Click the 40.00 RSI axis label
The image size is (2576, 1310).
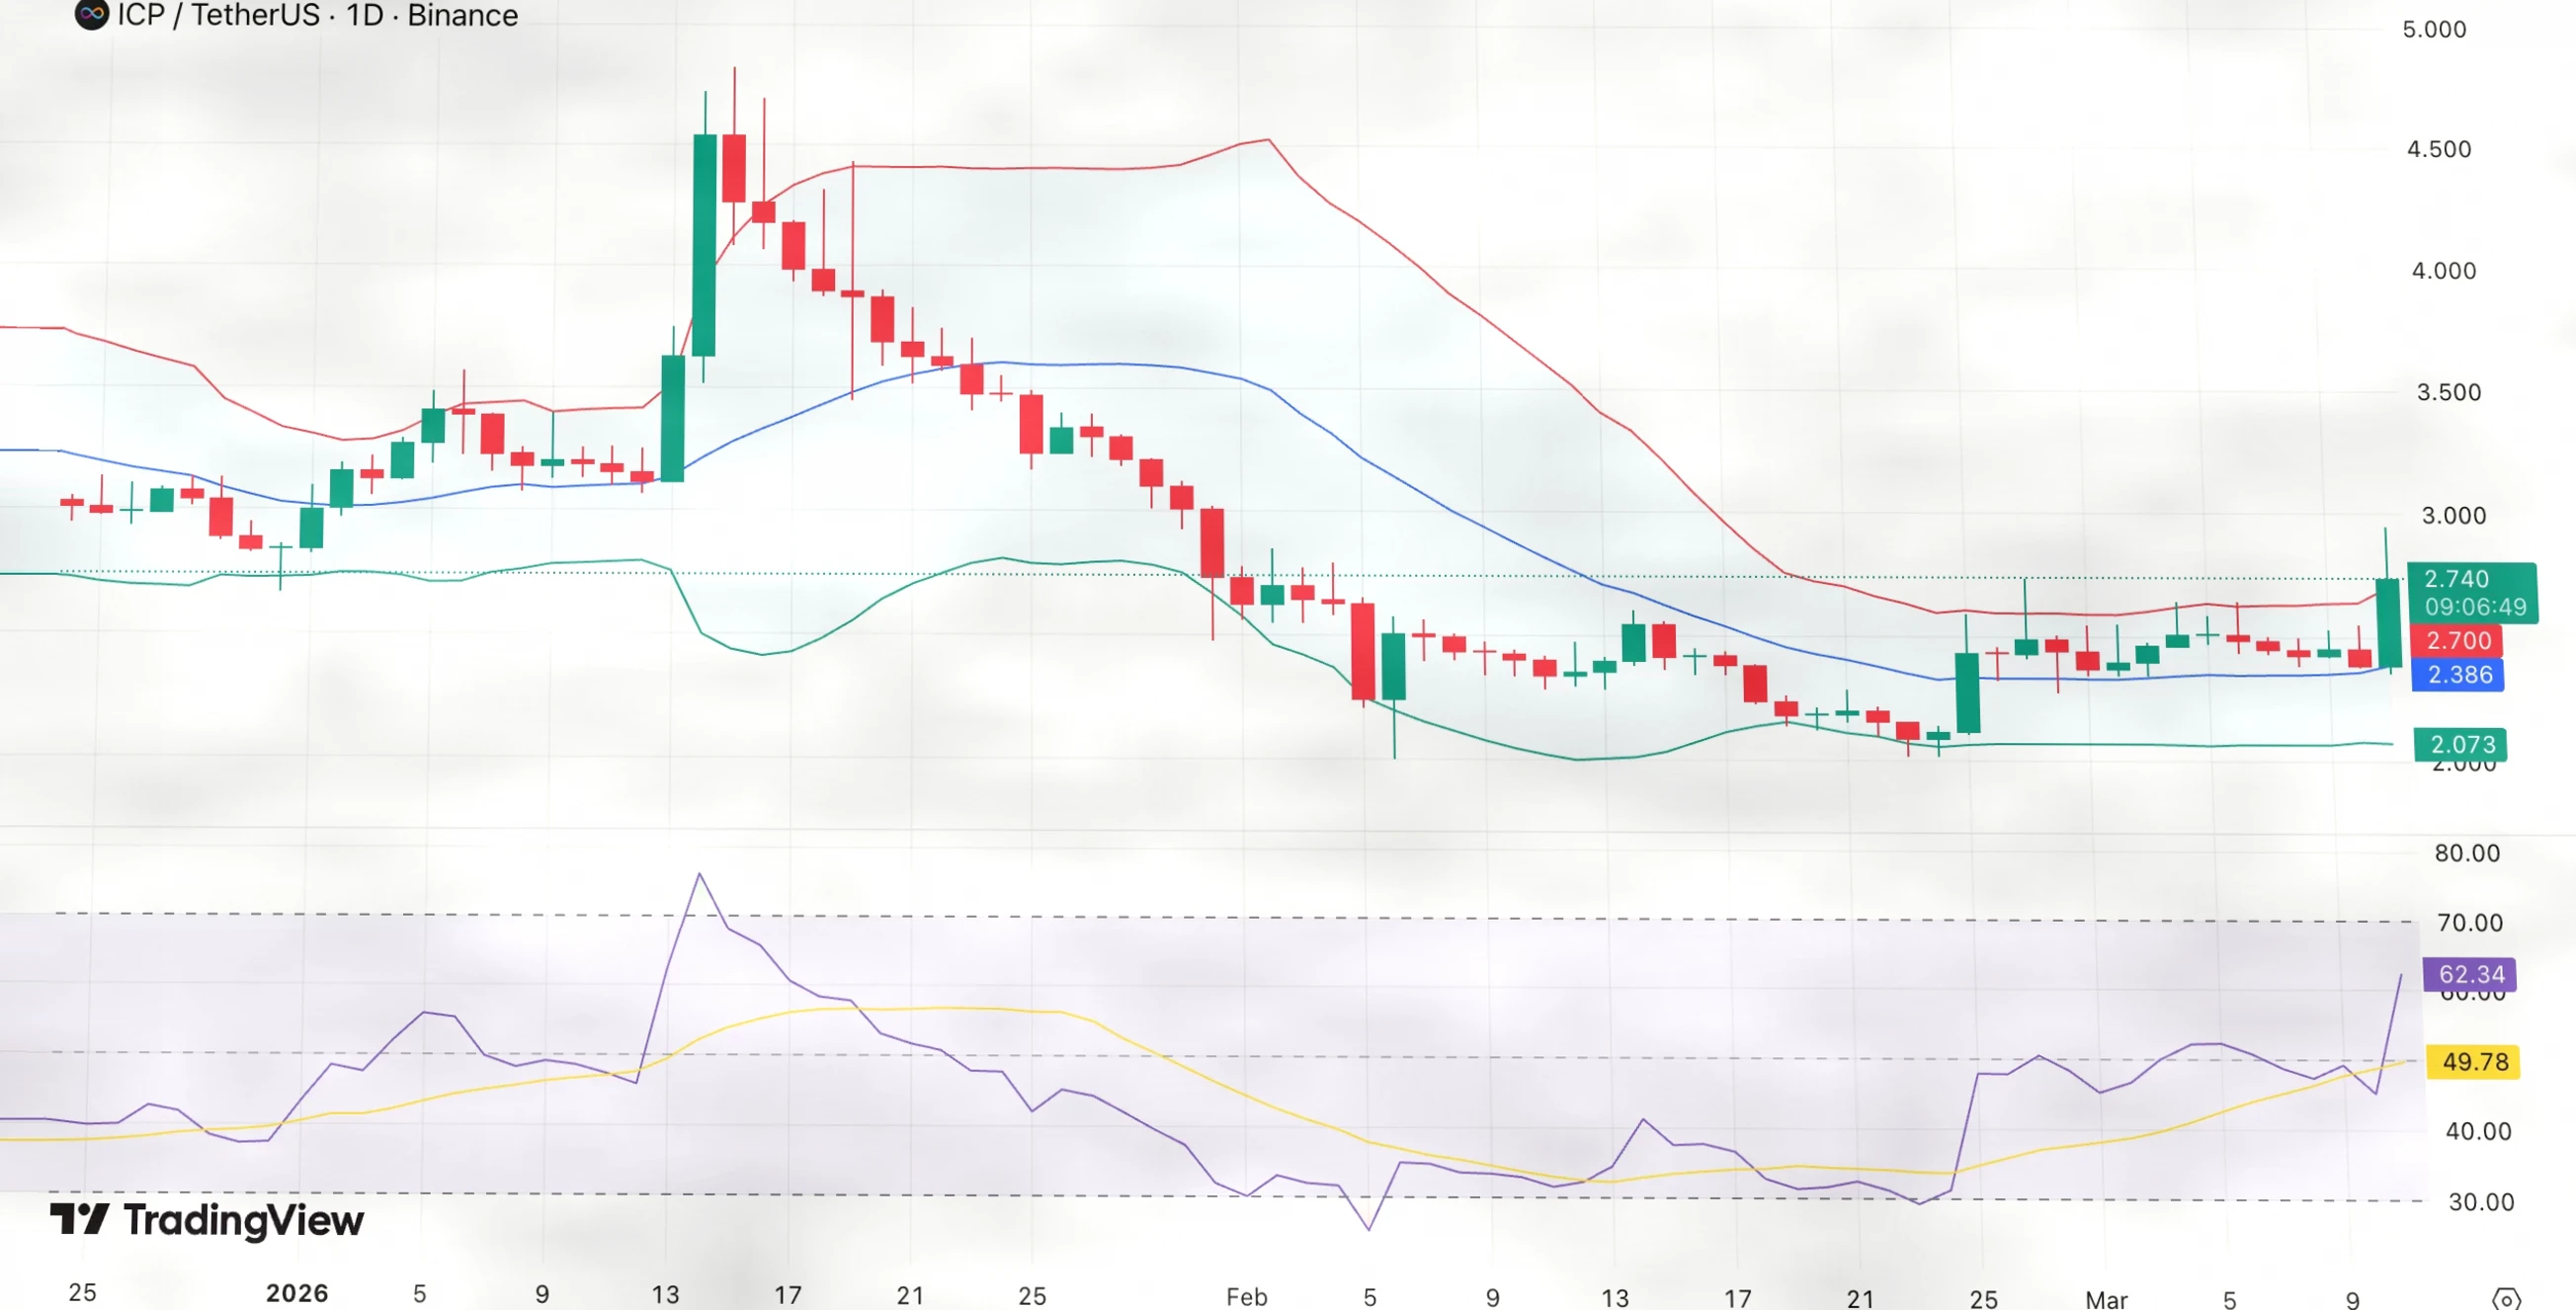[x=2478, y=1131]
